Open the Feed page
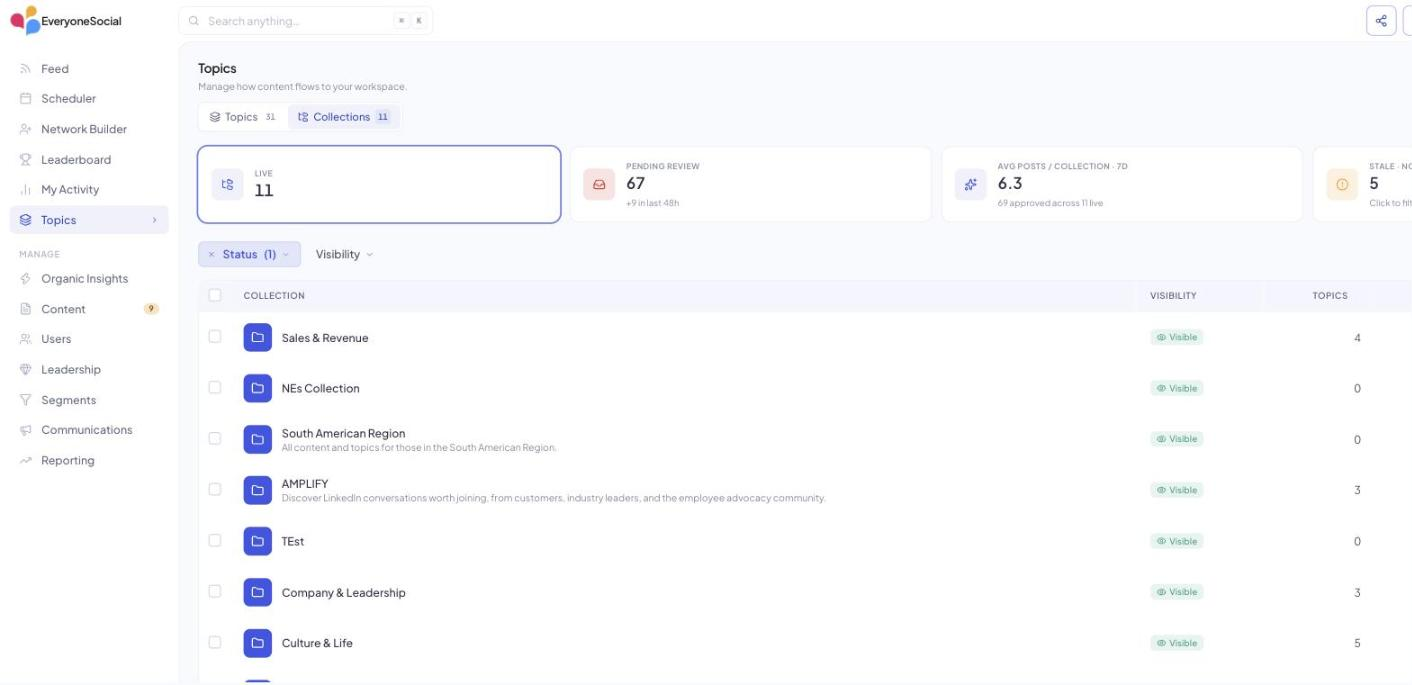Viewport: 1412px width, 685px height. (x=55, y=69)
